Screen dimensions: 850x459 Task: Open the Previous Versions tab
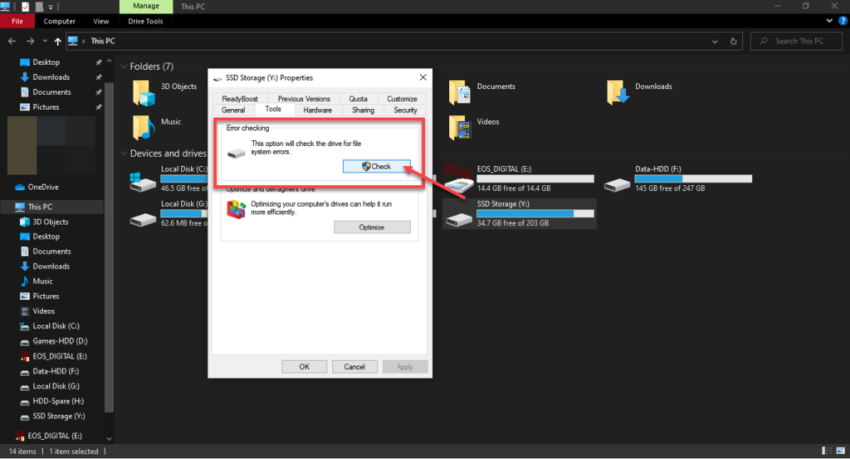coord(304,99)
